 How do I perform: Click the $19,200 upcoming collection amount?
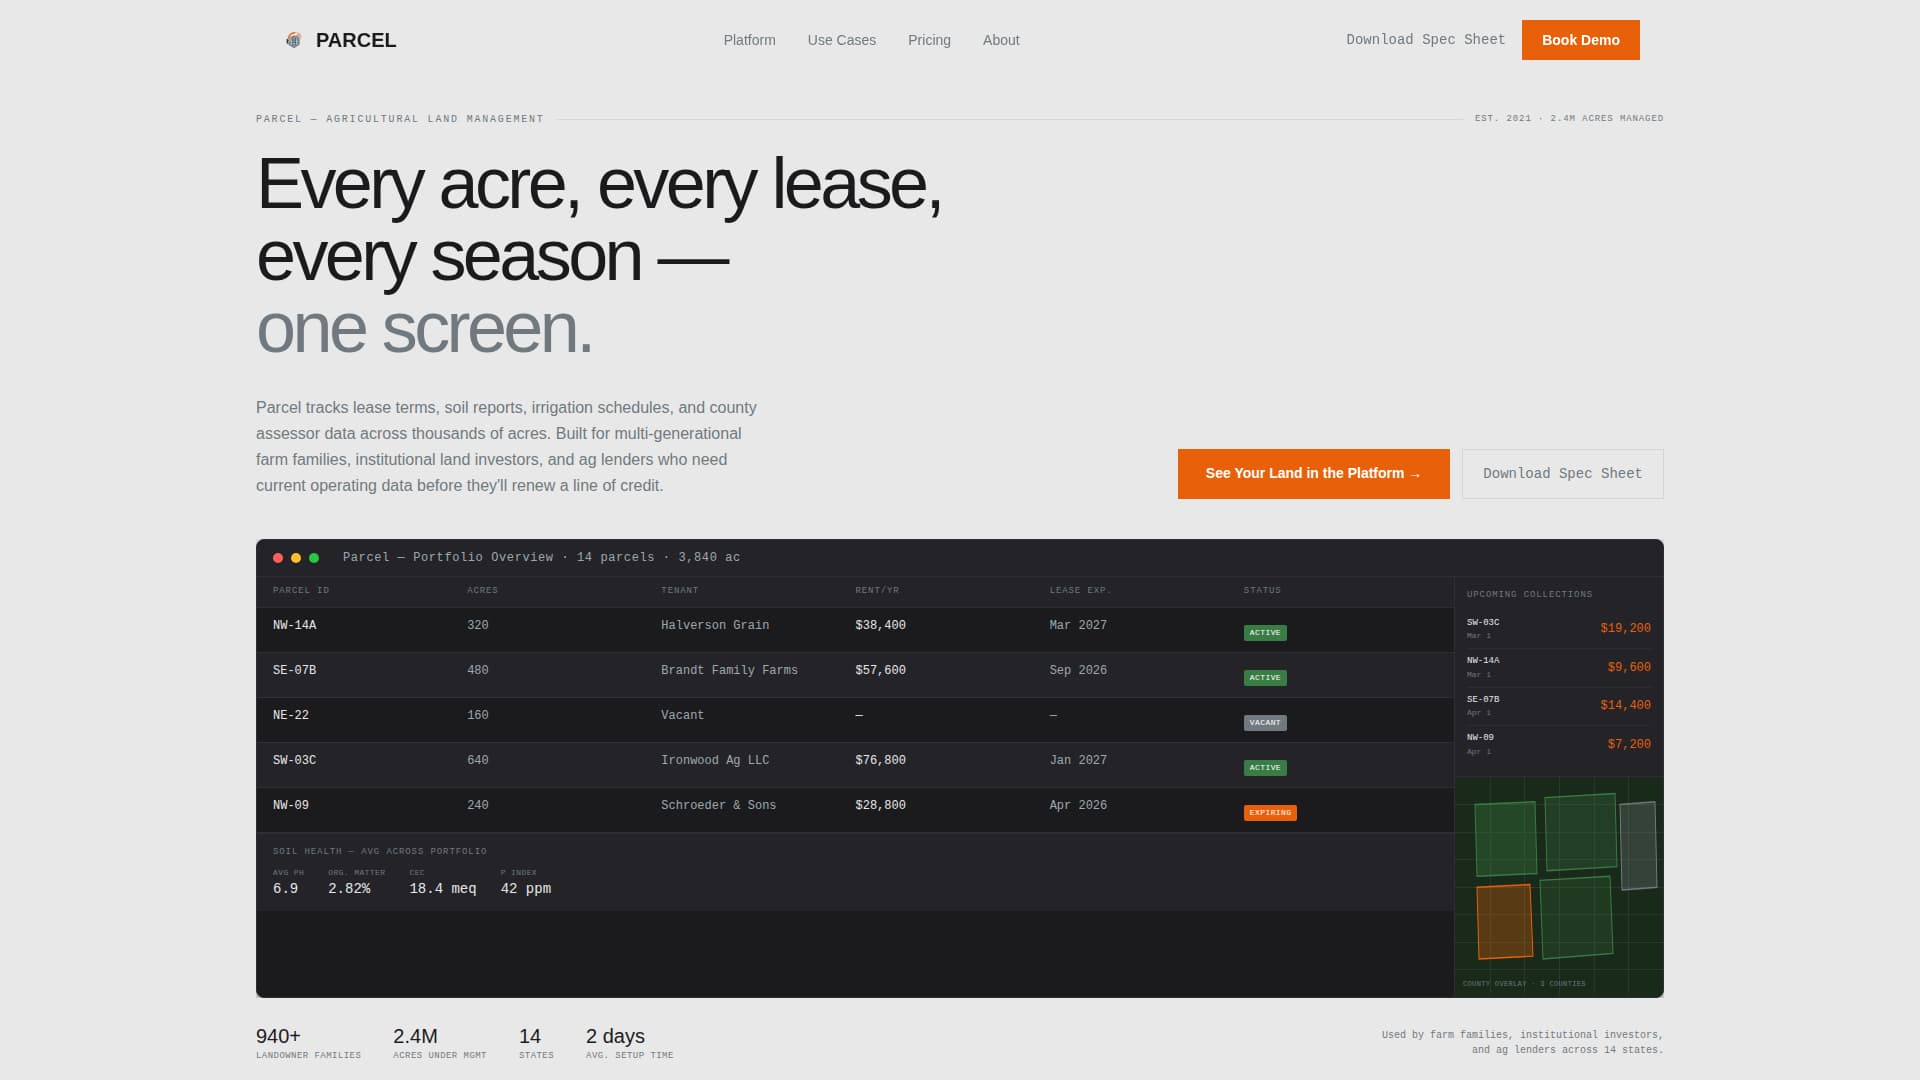pos(1625,628)
